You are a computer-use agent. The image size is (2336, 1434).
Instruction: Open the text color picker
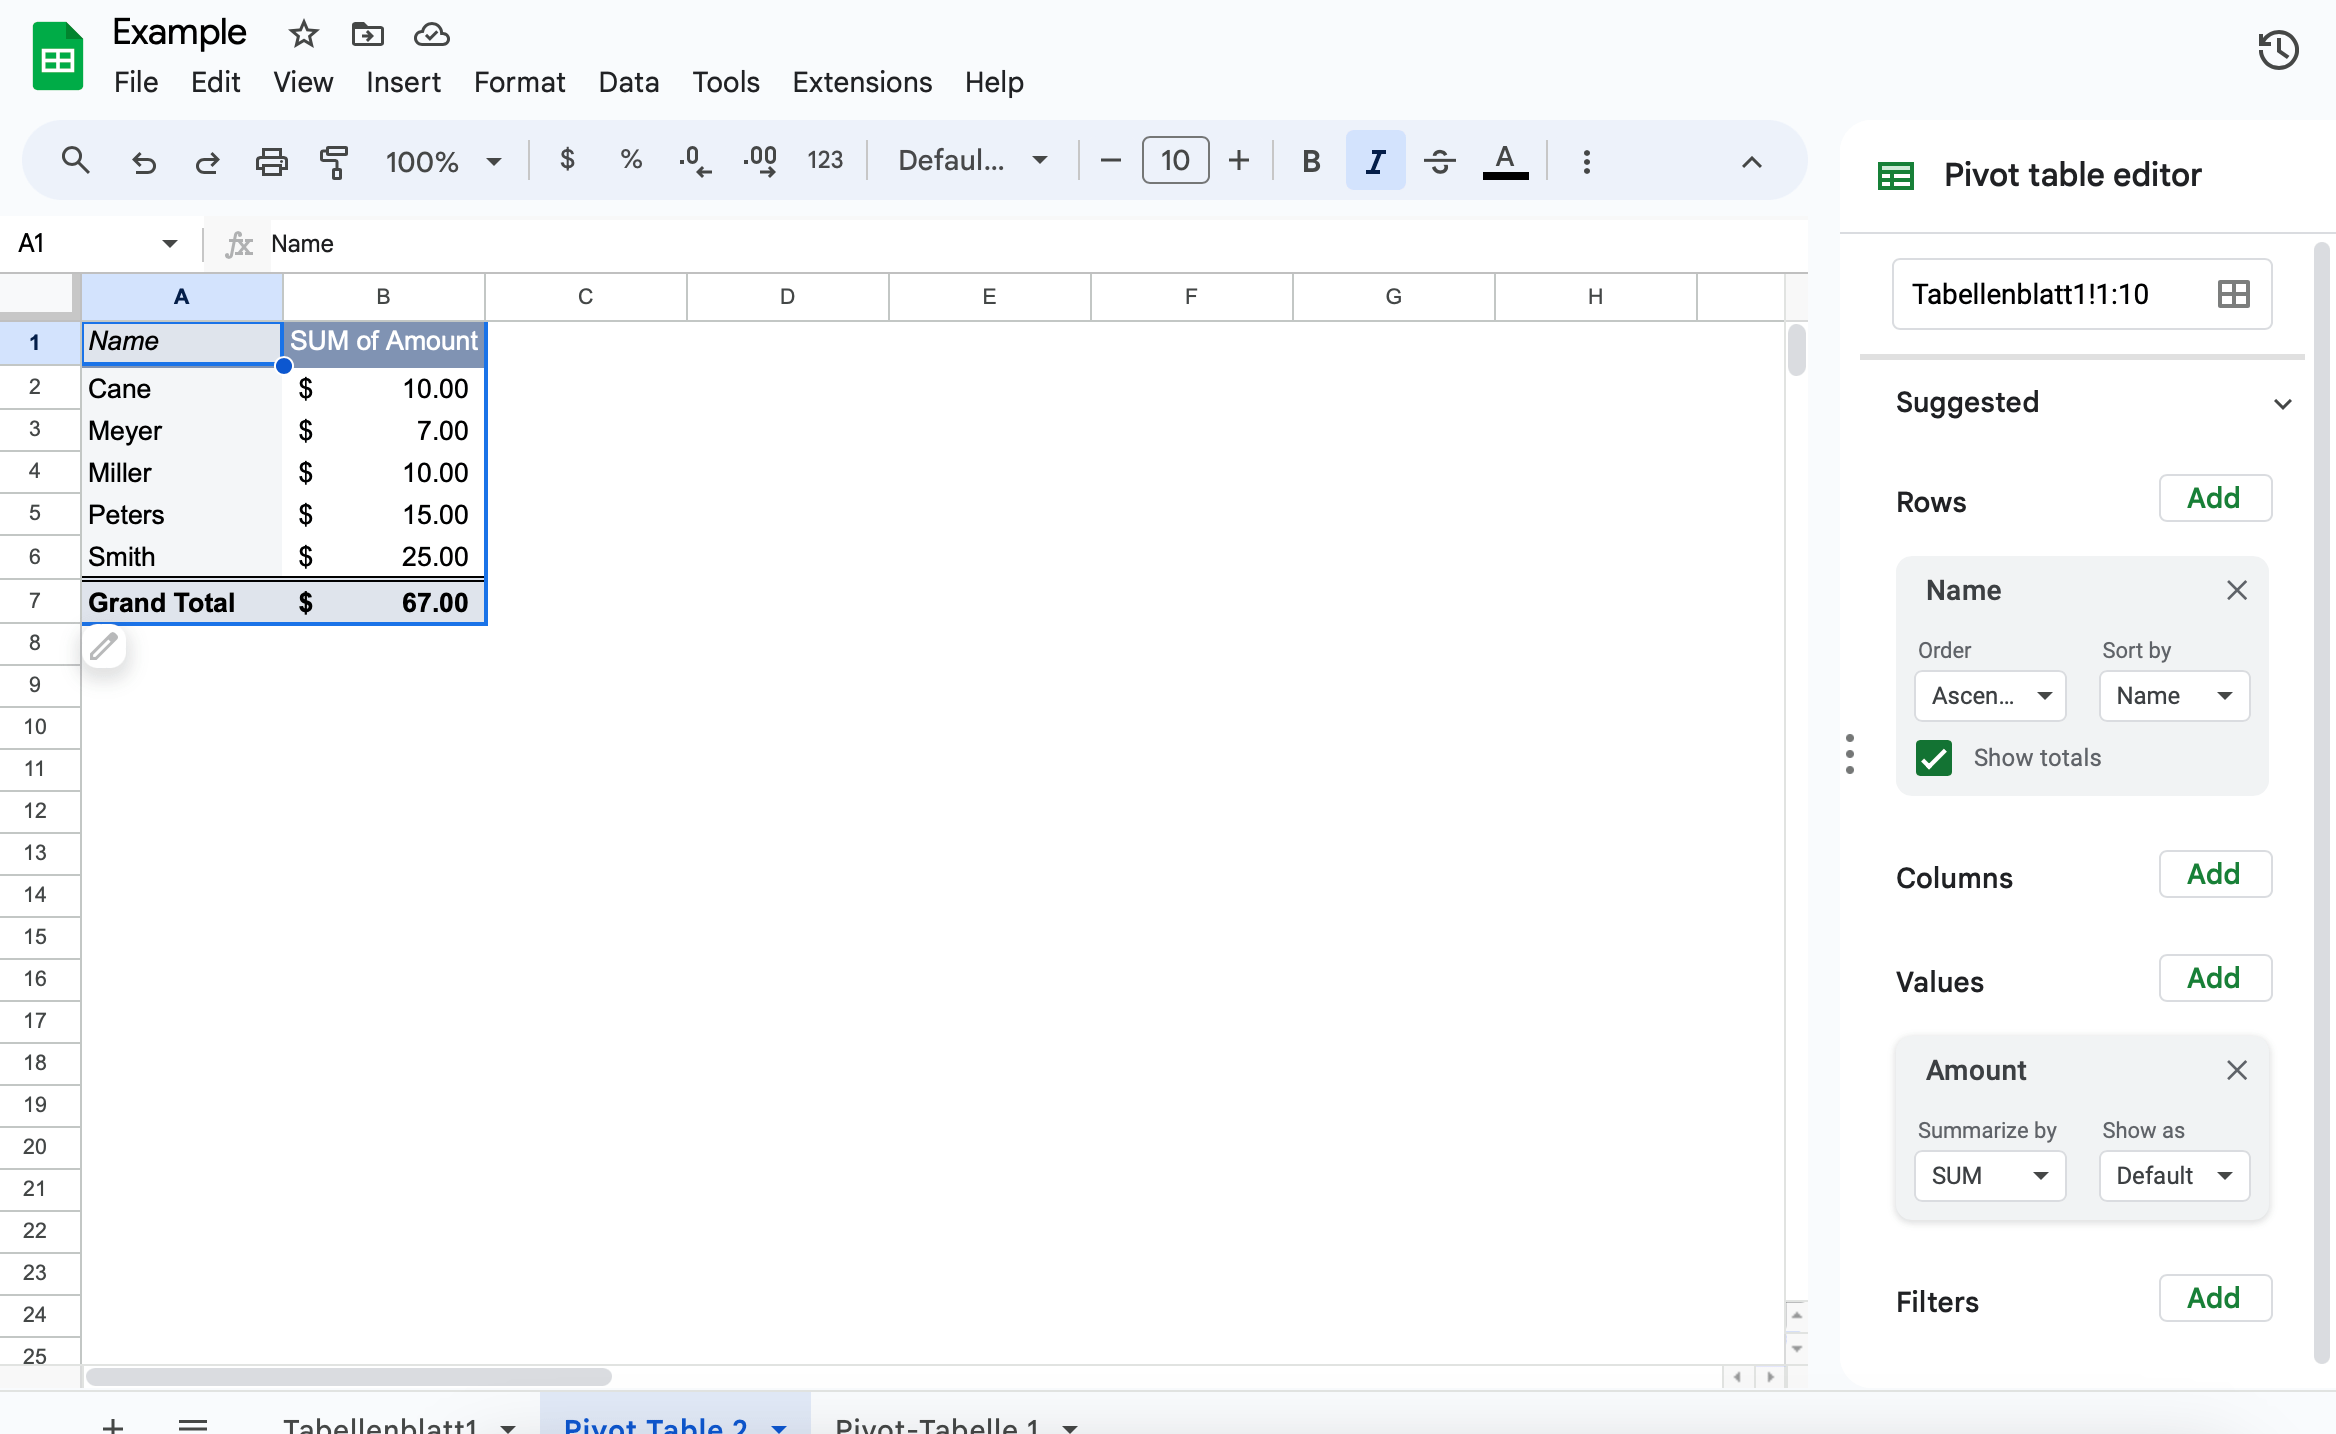tap(1504, 160)
